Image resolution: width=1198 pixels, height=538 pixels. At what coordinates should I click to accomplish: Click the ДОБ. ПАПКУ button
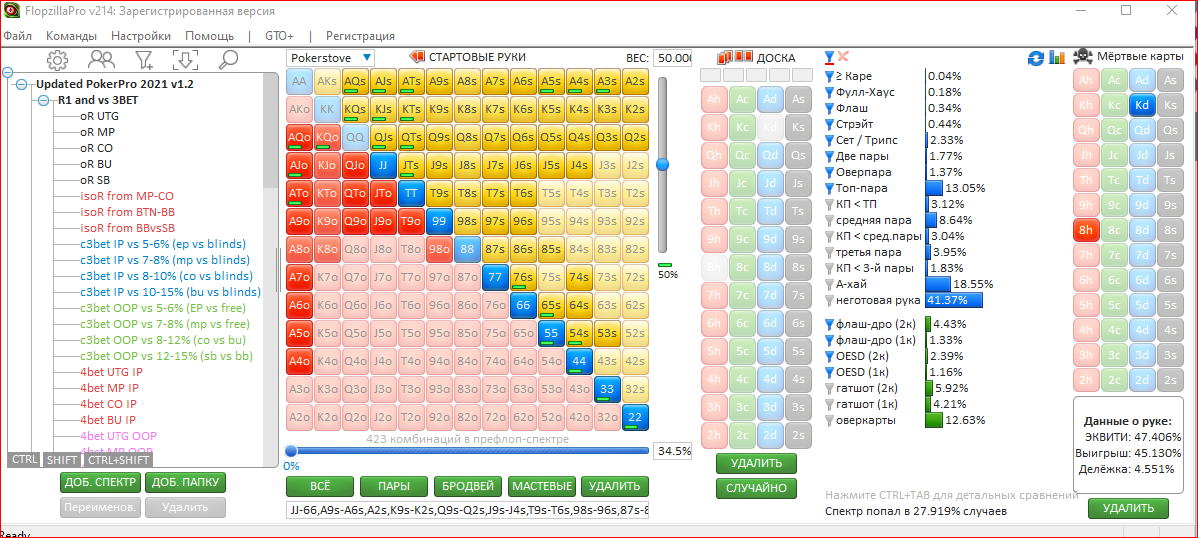pyautogui.click(x=185, y=482)
